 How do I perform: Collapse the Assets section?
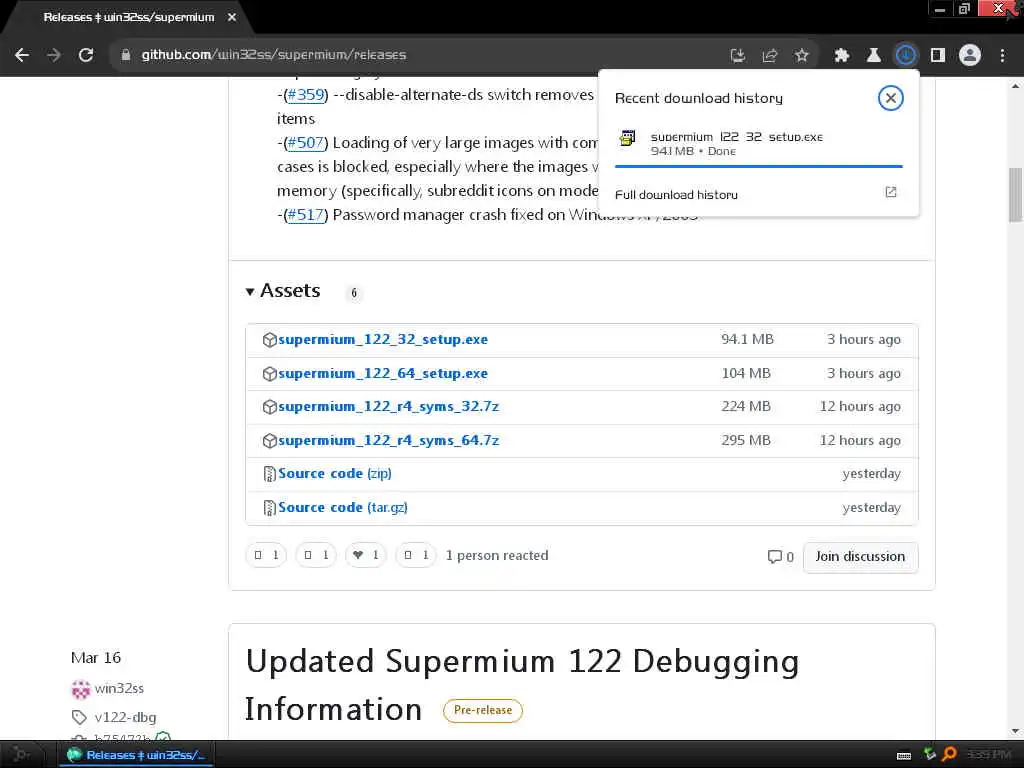coord(283,291)
